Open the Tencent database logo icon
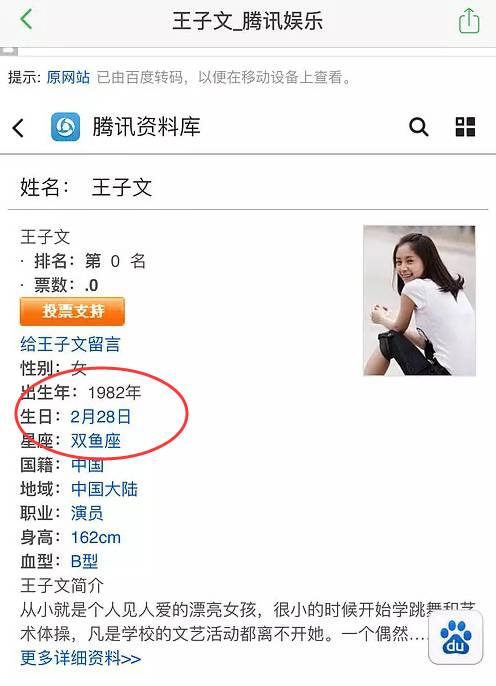Viewport: 496px width, 686px height. 66,127
